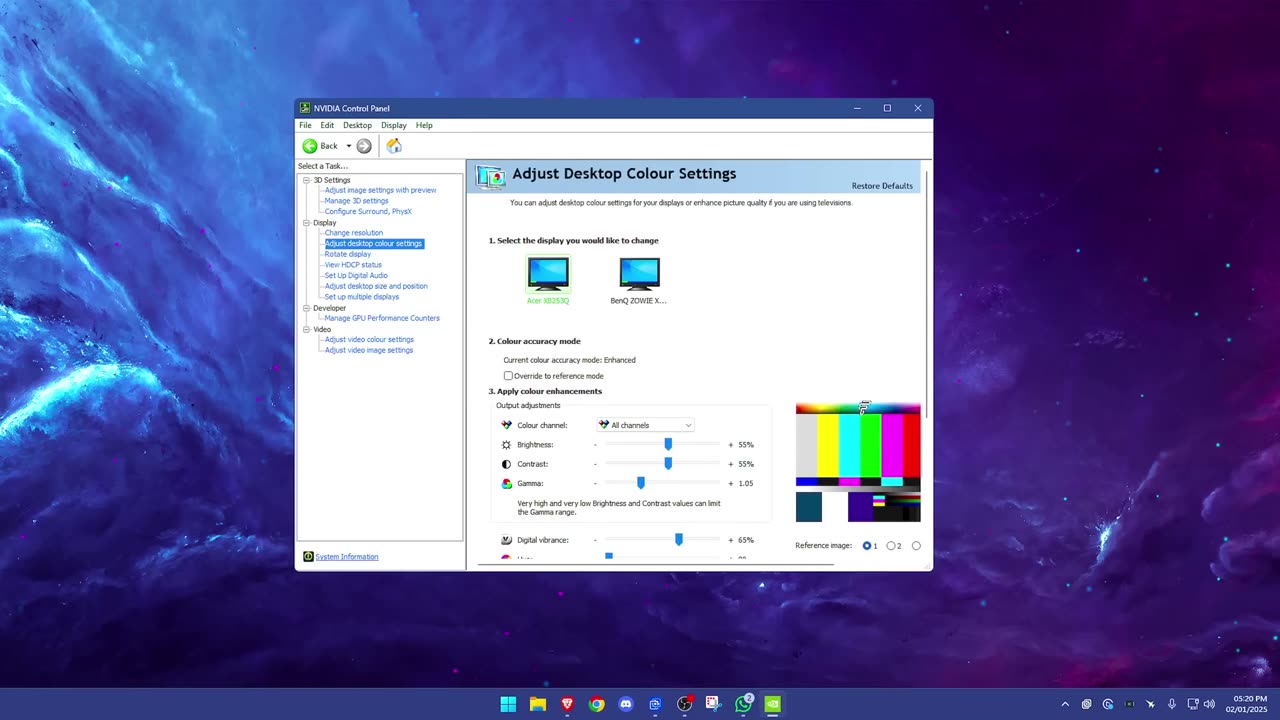The width and height of the screenshot is (1280, 720).
Task: Click the Contrast slider handle
Action: tap(668, 463)
